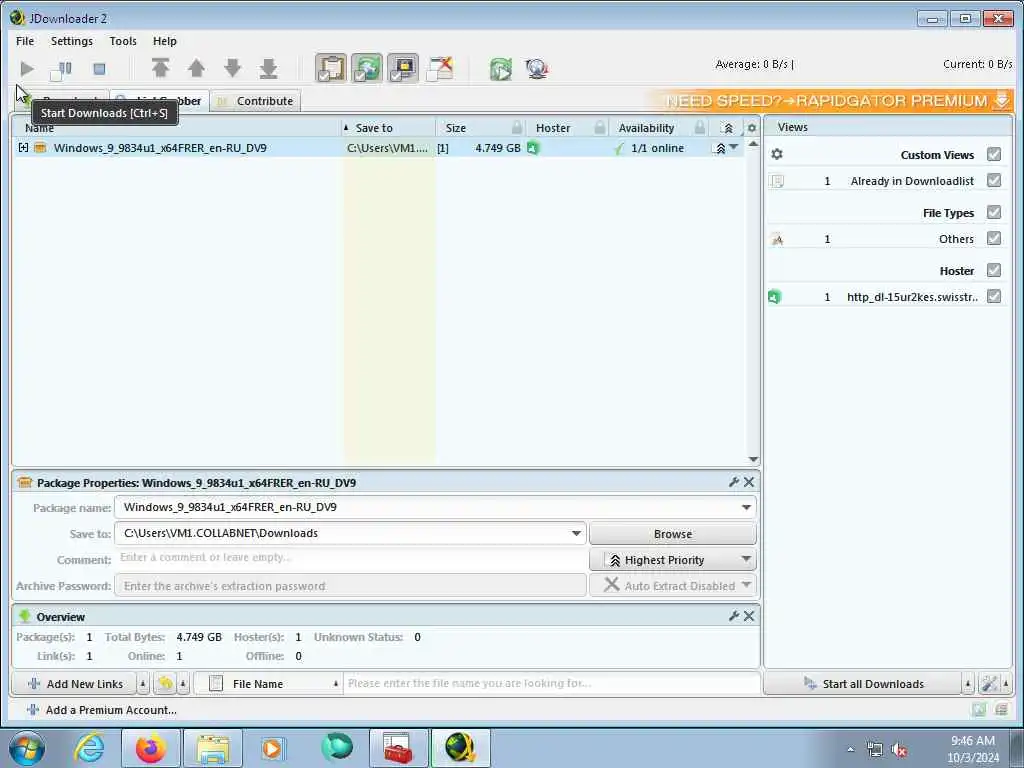Screen dimensions: 1024x768
Task: Open Firefox from the taskbar
Action: (150, 748)
